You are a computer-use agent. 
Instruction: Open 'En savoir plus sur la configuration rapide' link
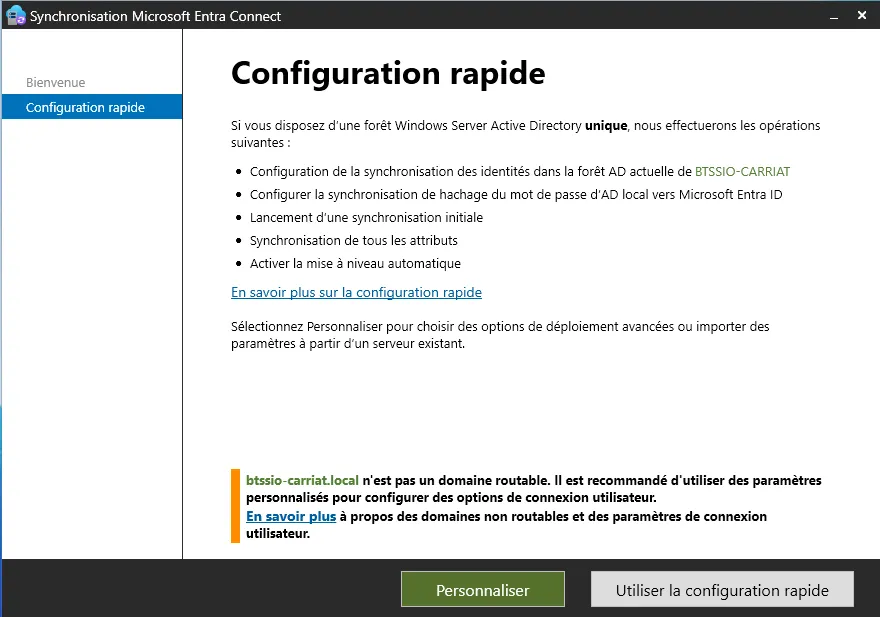click(x=356, y=293)
